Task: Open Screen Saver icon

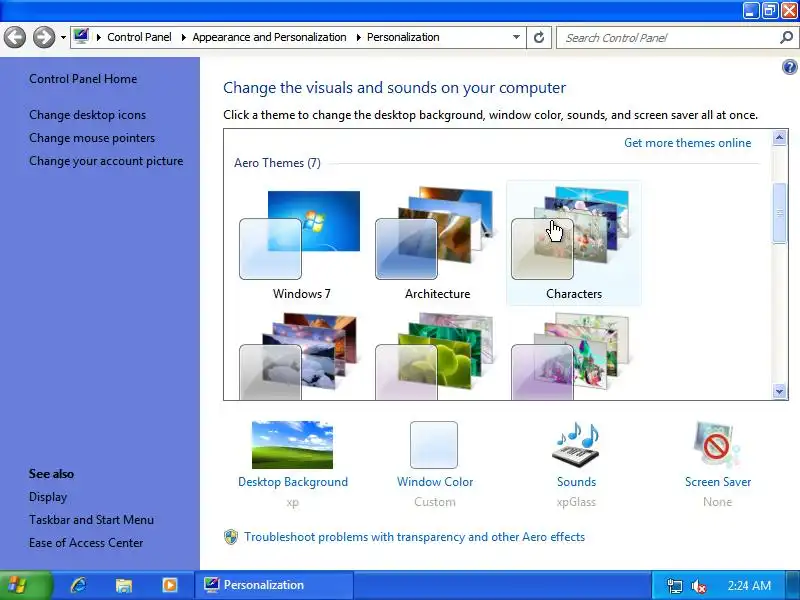Action: pyautogui.click(x=717, y=444)
